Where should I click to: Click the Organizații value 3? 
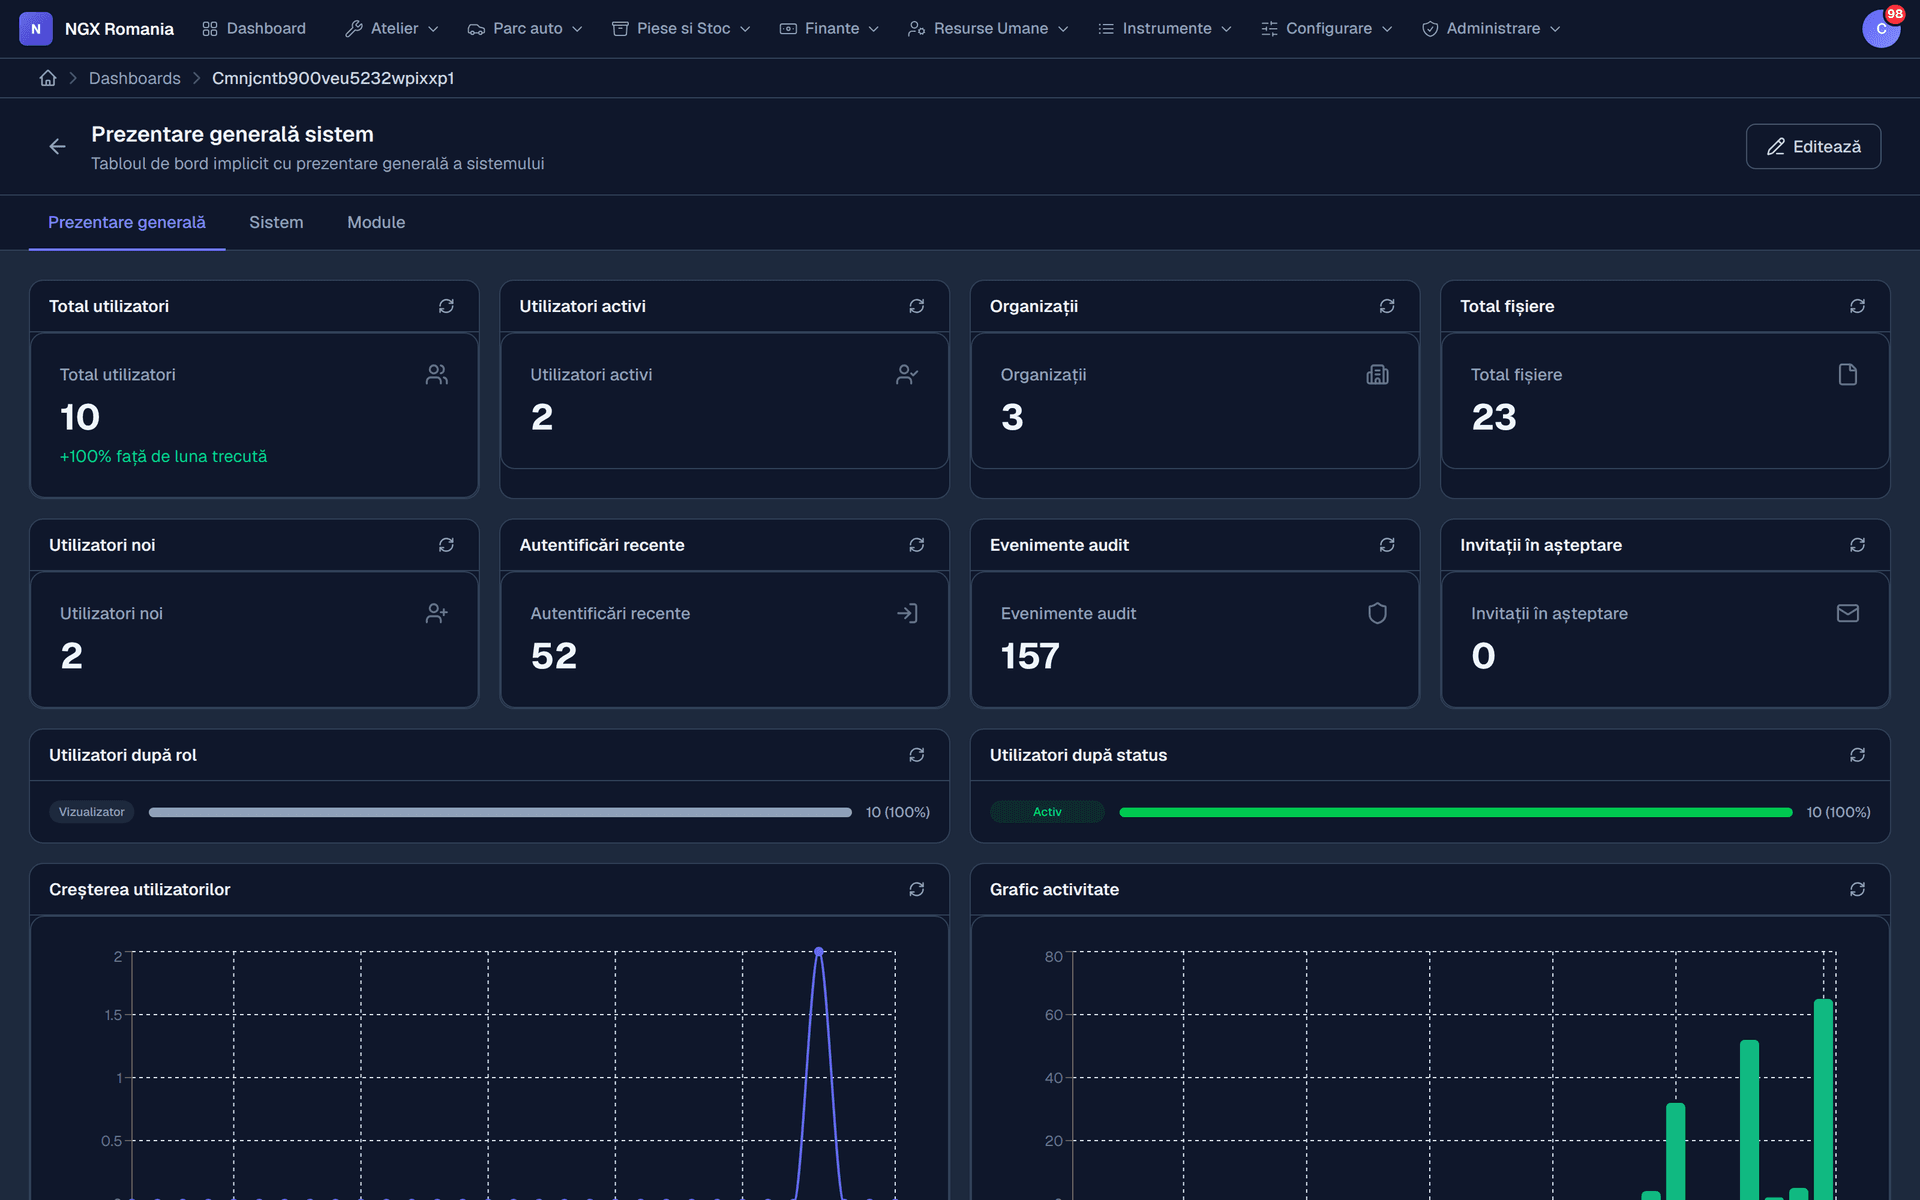1012,417
